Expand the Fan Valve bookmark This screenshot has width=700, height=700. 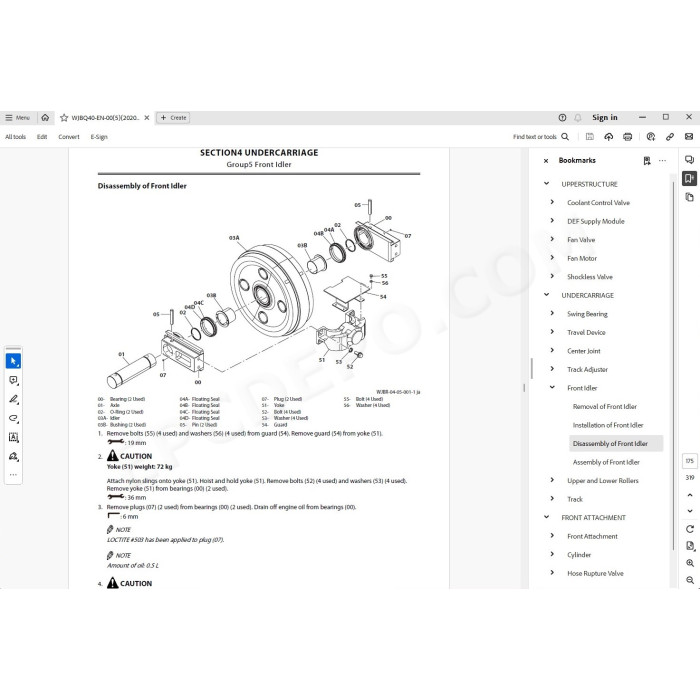click(x=552, y=239)
